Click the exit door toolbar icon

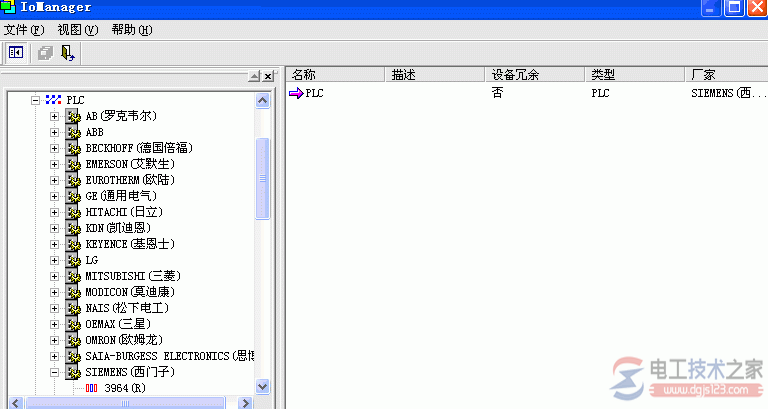[67, 52]
